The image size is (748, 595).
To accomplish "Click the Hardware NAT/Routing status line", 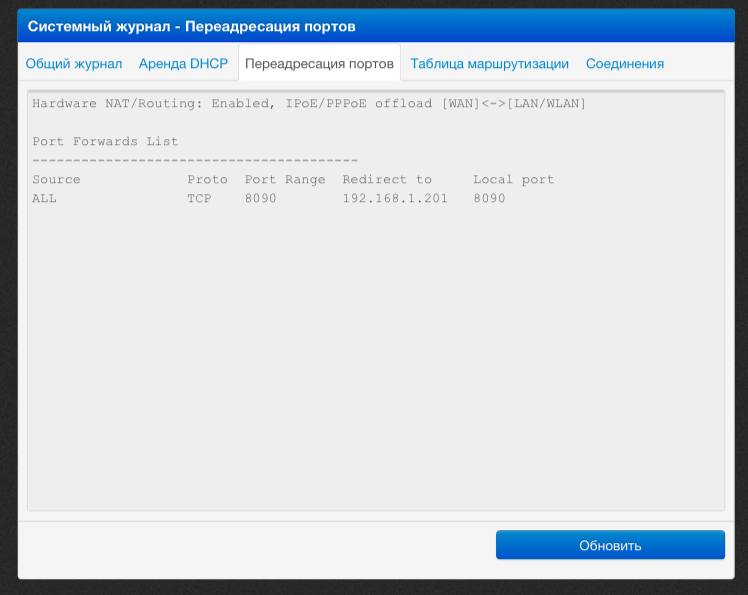I will pos(309,104).
